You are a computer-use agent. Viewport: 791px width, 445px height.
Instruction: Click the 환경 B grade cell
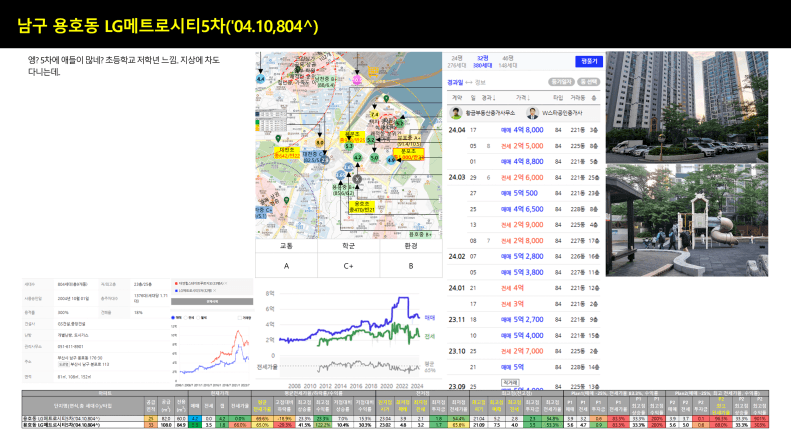411,266
